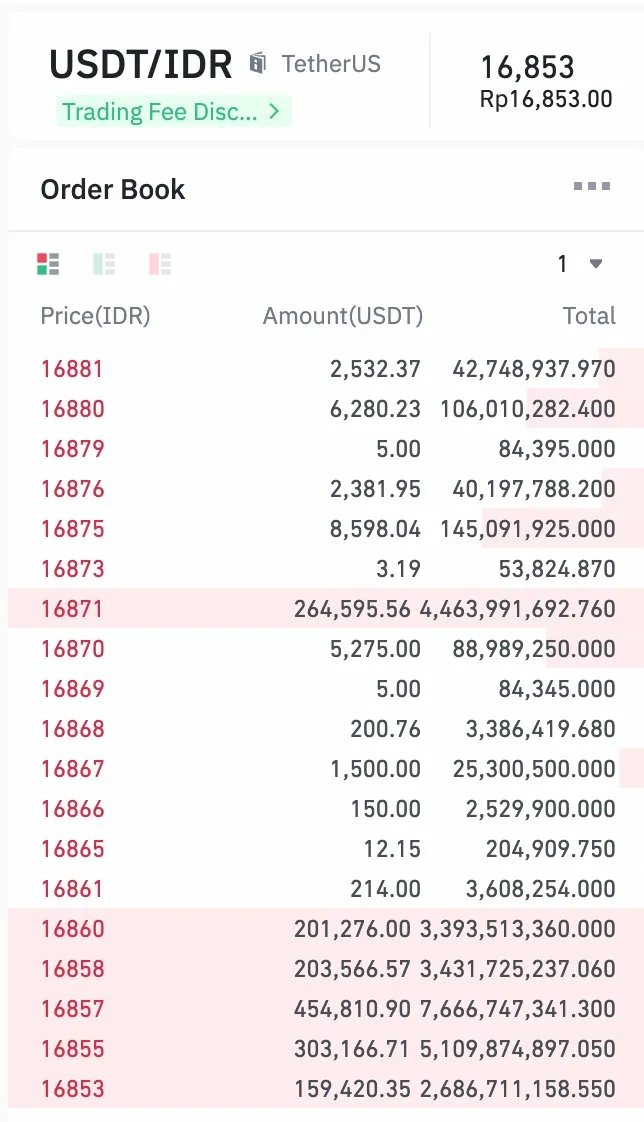Click the USDT/IDR pair title
Viewport: 644px width, 1122px height.
click(140, 65)
